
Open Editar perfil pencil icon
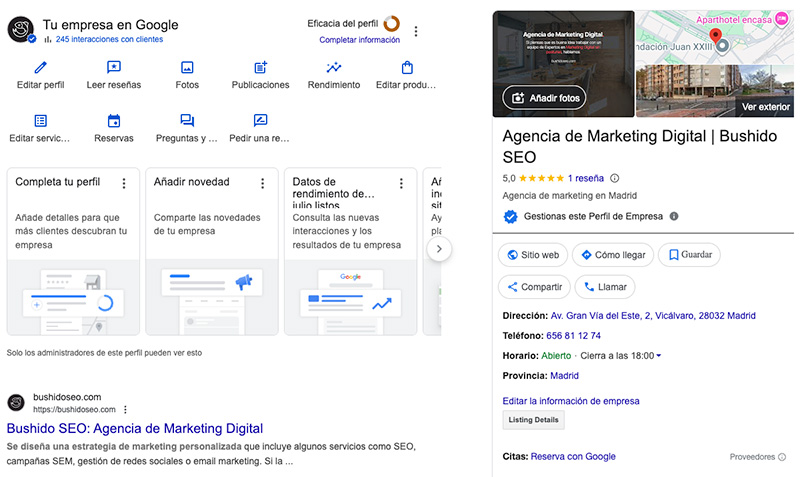(40, 67)
